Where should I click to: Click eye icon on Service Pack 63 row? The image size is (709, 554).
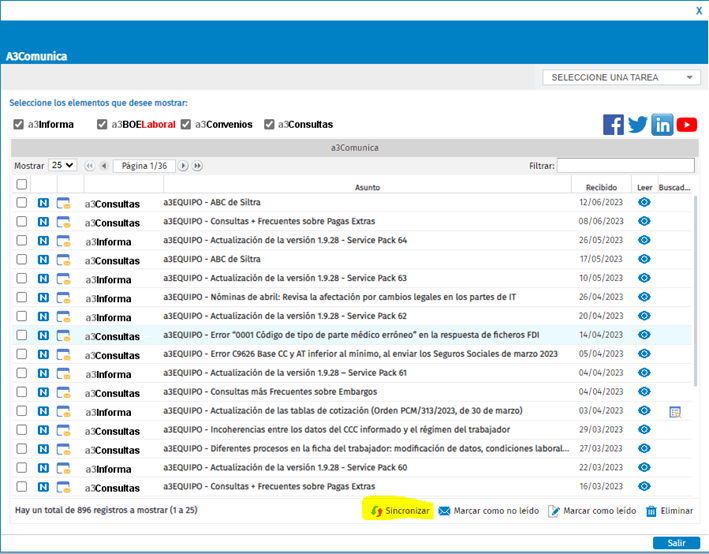(x=644, y=278)
